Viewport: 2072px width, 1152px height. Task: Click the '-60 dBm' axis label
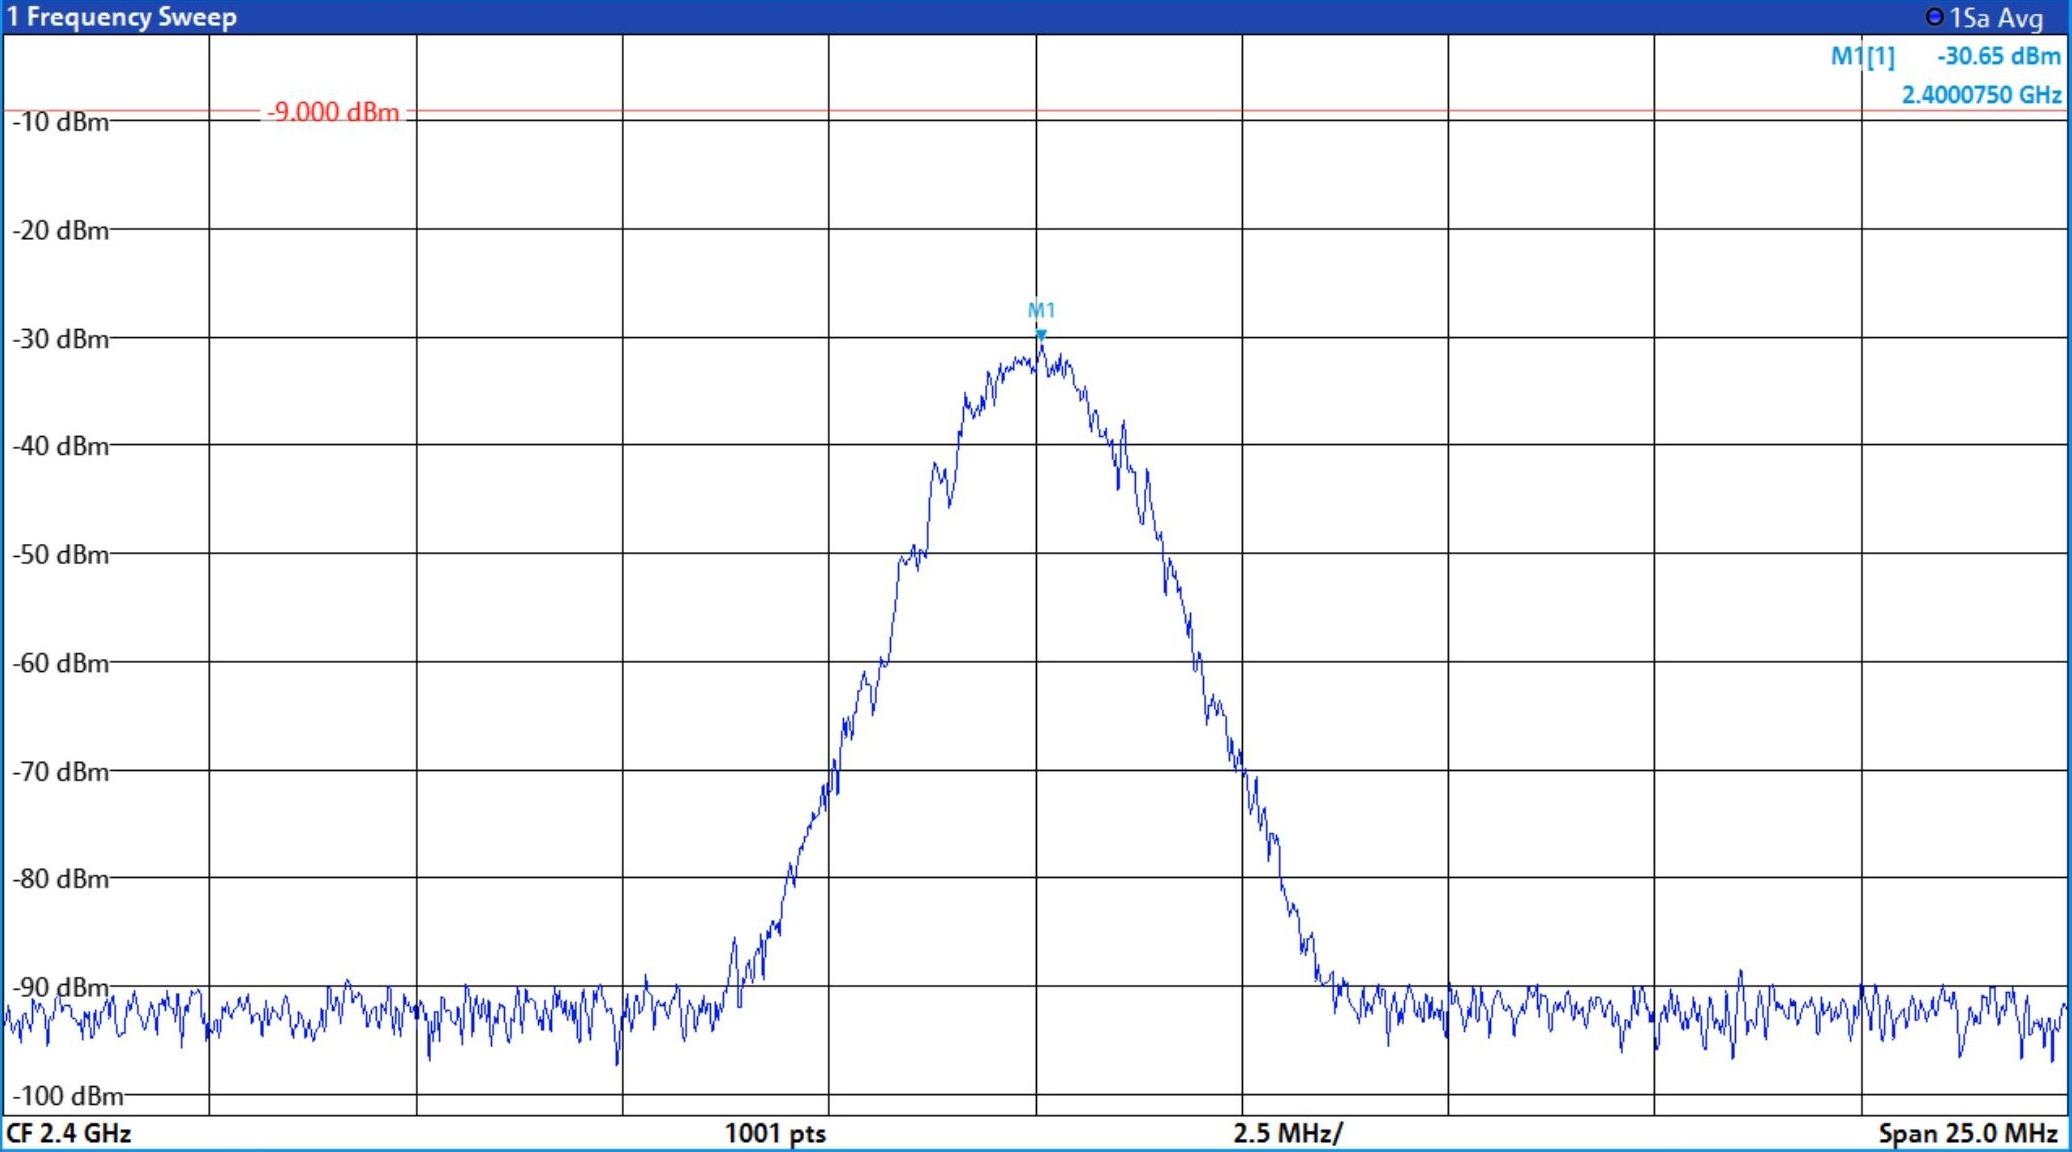60,663
